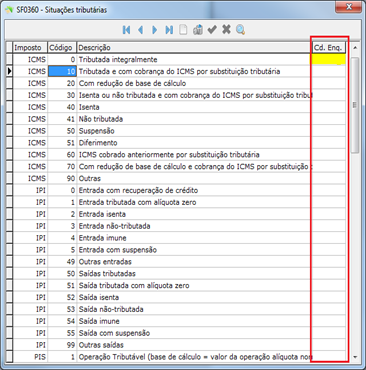The image size is (366, 370).
Task: Cancel changes with the X toolbar icon
Action: point(226,29)
